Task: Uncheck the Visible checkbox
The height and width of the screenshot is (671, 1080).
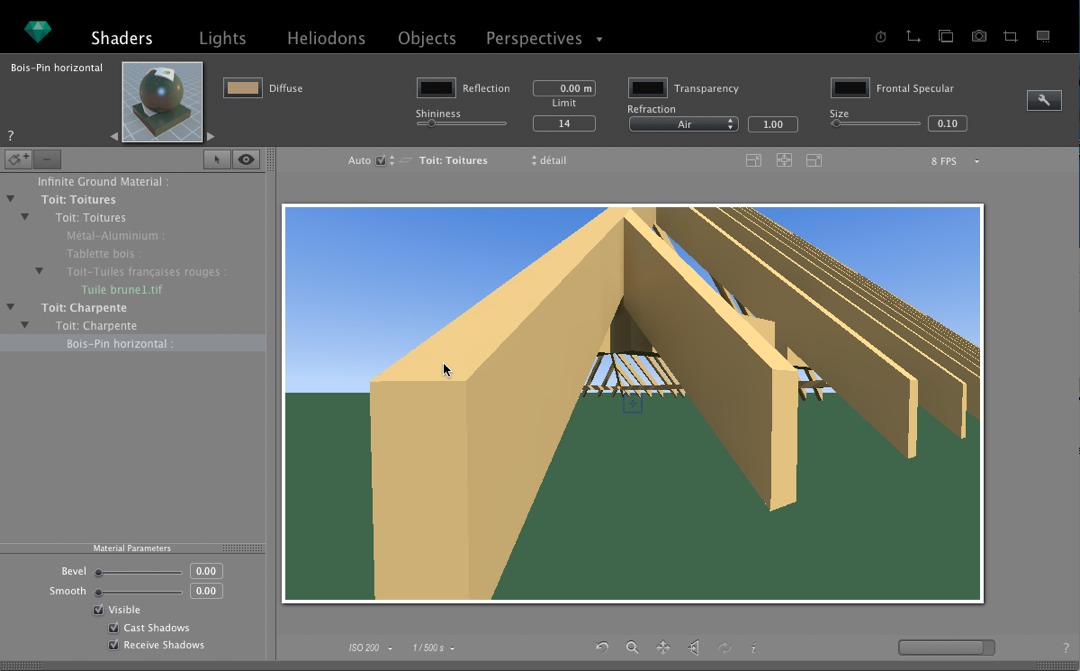Action: point(99,610)
